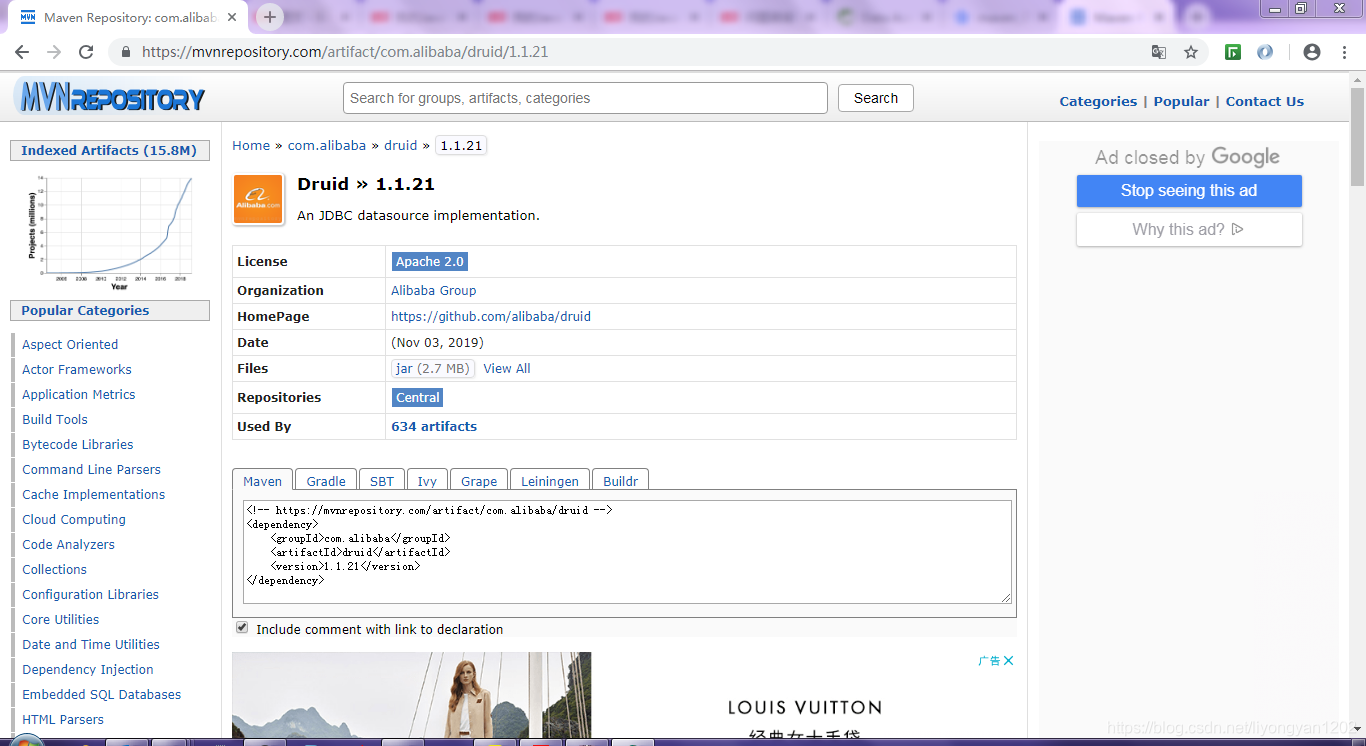Open Bytecode Libraries category

(x=78, y=444)
